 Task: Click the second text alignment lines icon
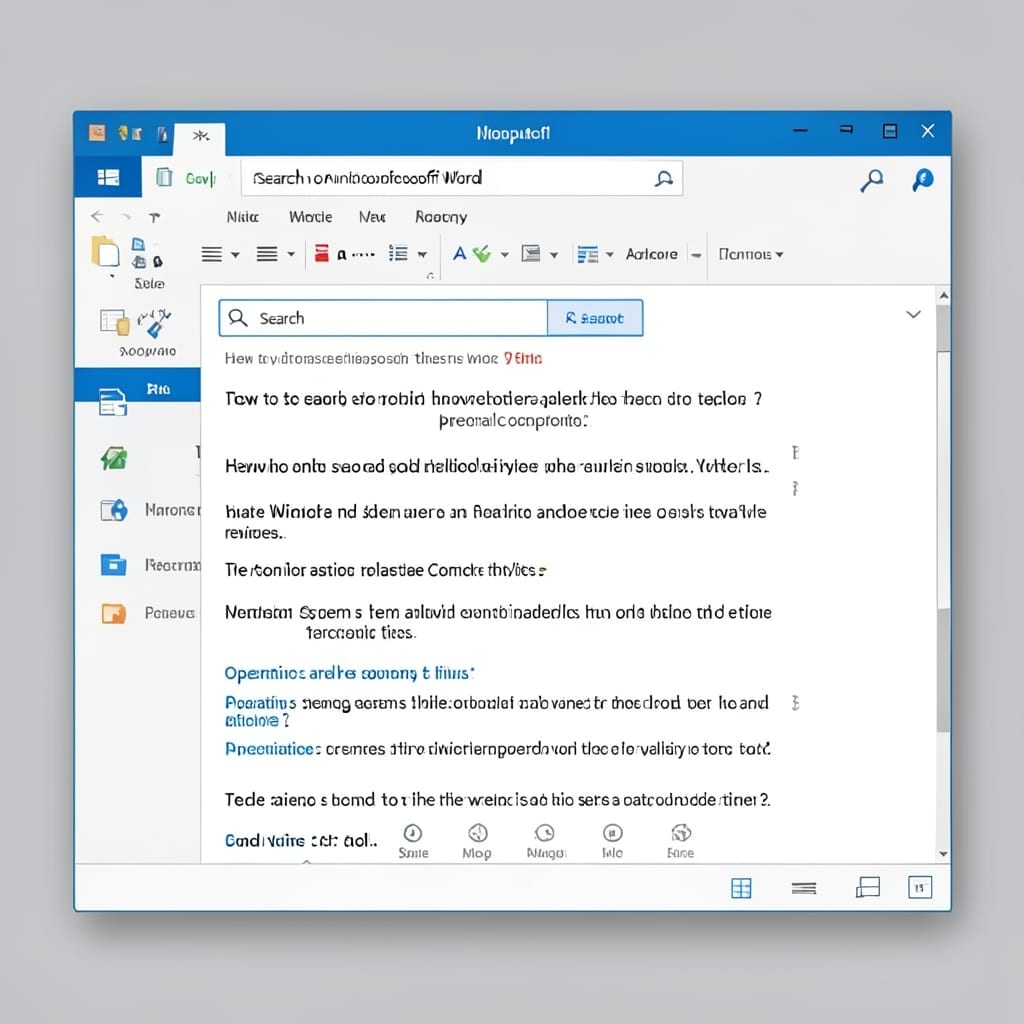(267, 254)
